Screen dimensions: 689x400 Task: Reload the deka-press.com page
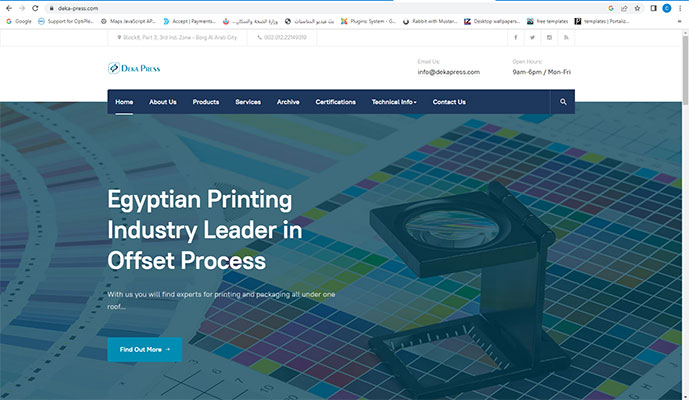tap(35, 8)
